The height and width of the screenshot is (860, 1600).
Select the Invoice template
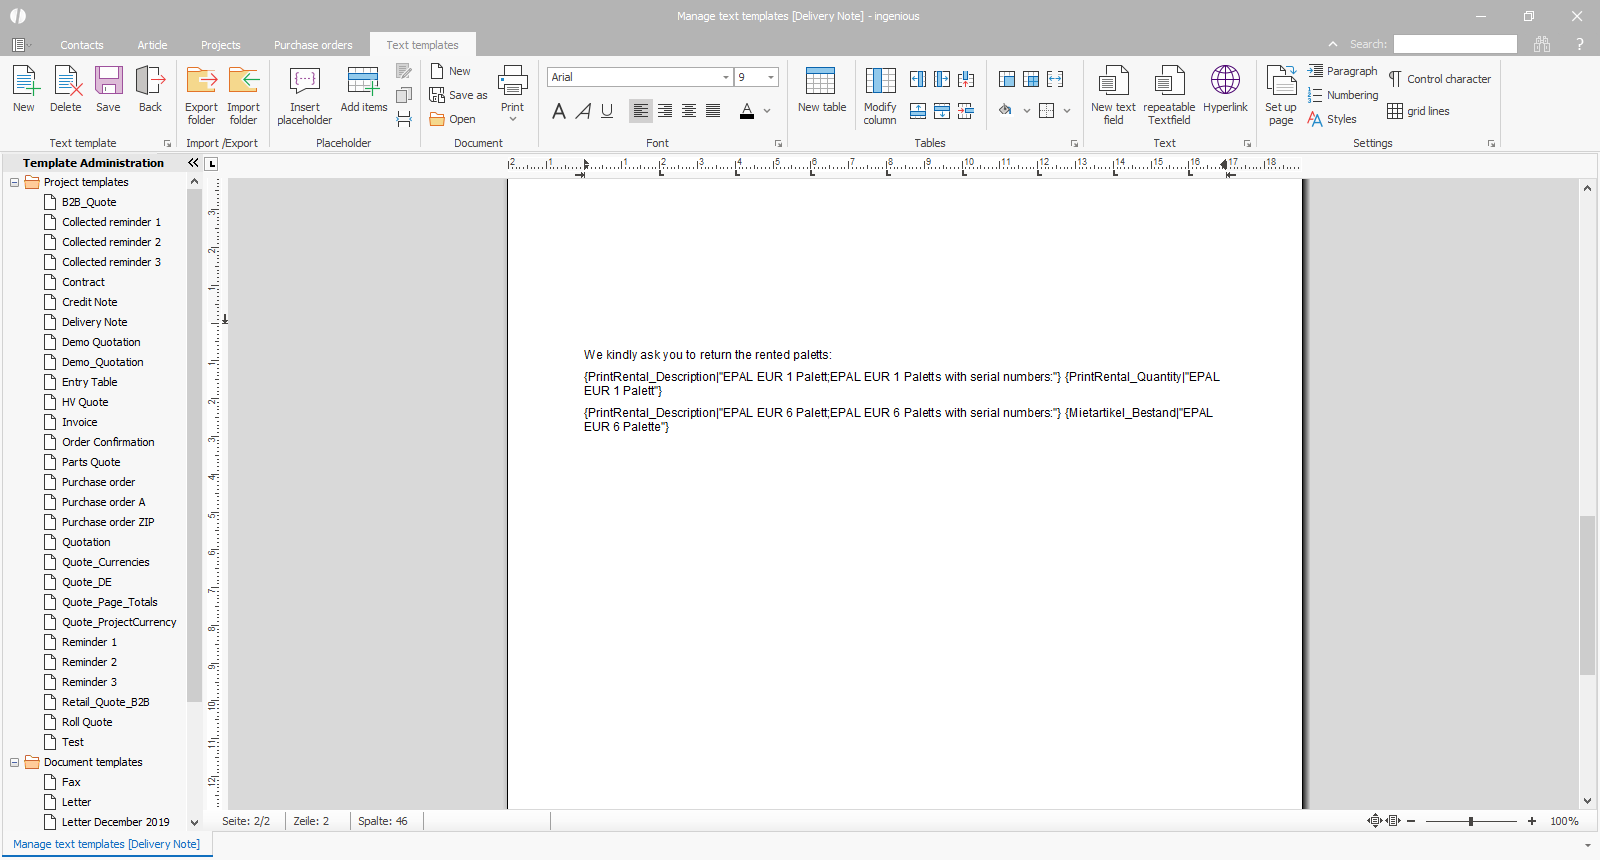(79, 422)
